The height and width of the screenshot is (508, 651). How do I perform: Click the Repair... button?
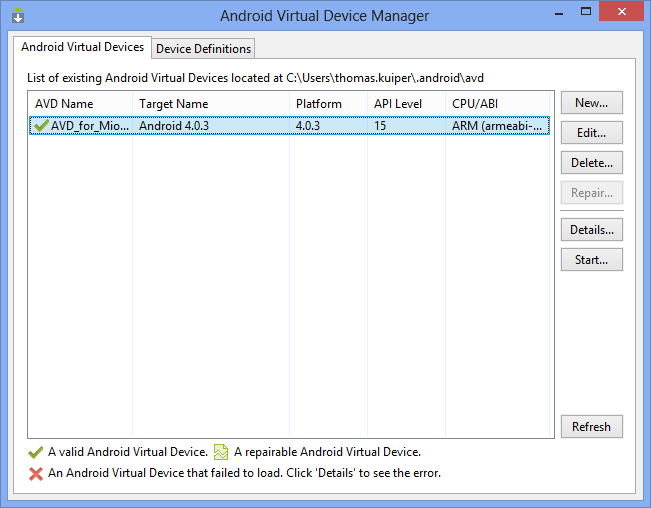point(592,193)
